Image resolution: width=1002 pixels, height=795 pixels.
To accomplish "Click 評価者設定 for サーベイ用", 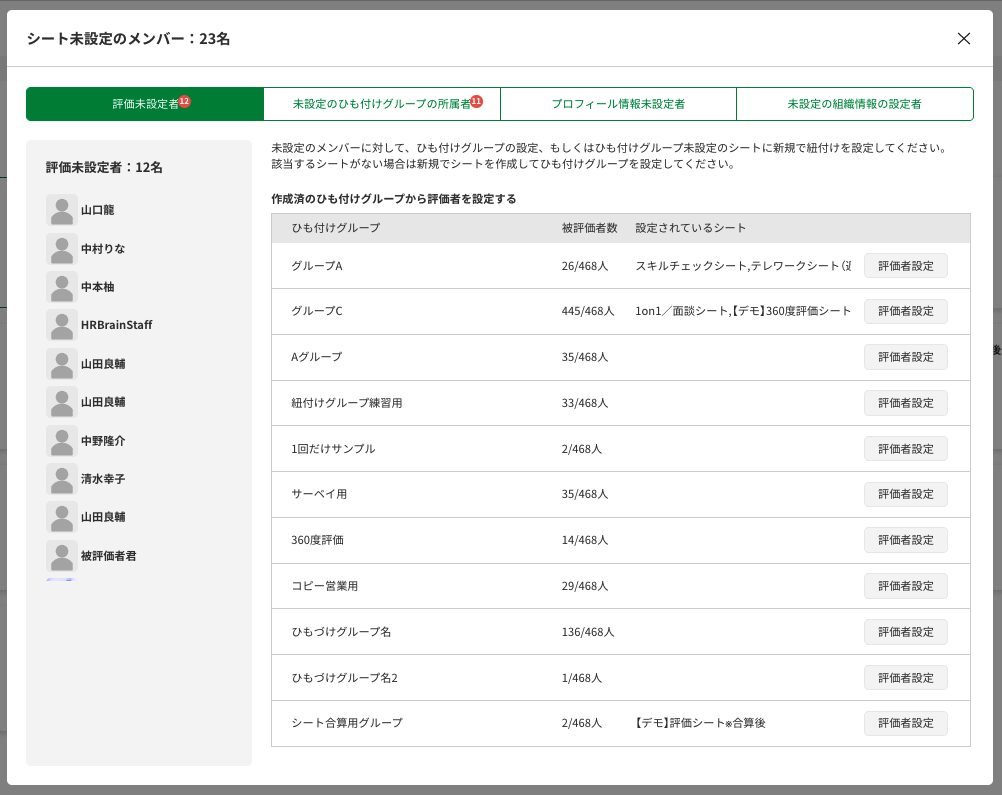I will pyautogui.click(x=905, y=494).
